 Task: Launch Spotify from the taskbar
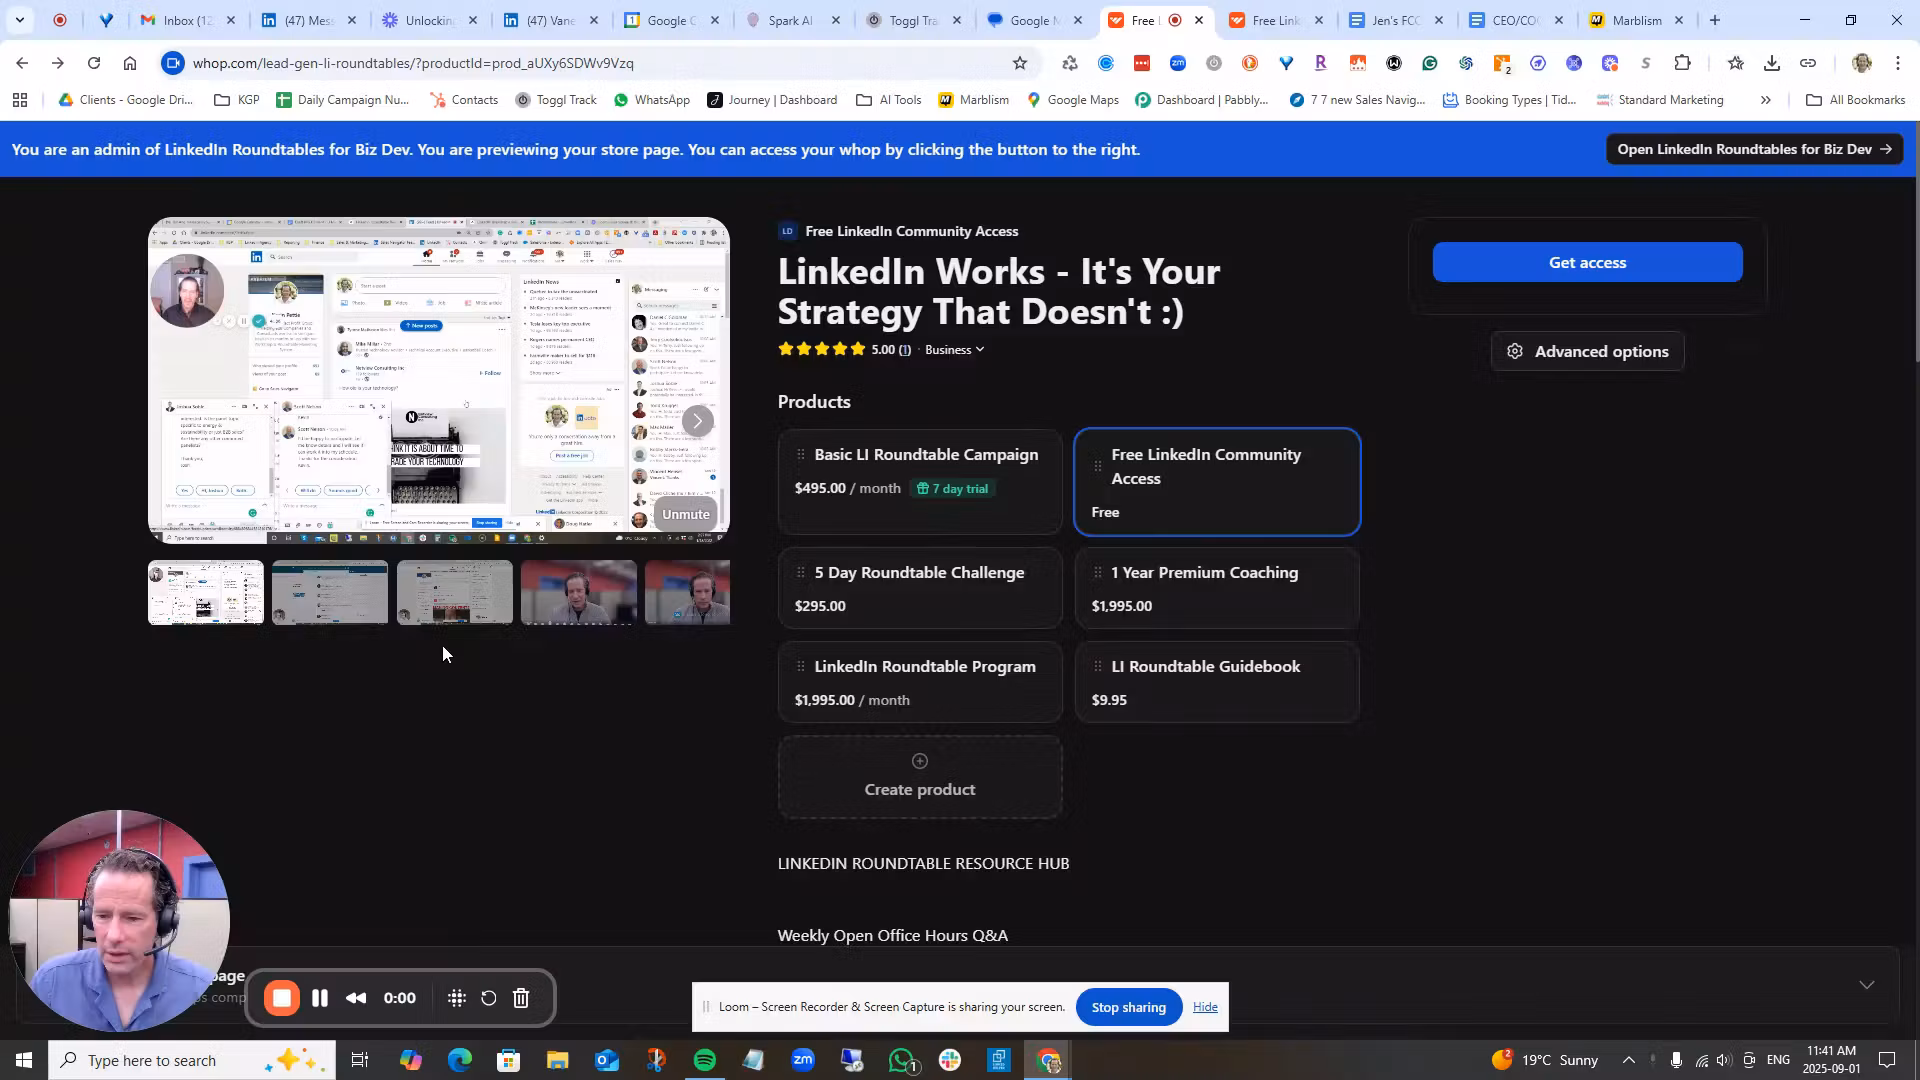tap(705, 1060)
